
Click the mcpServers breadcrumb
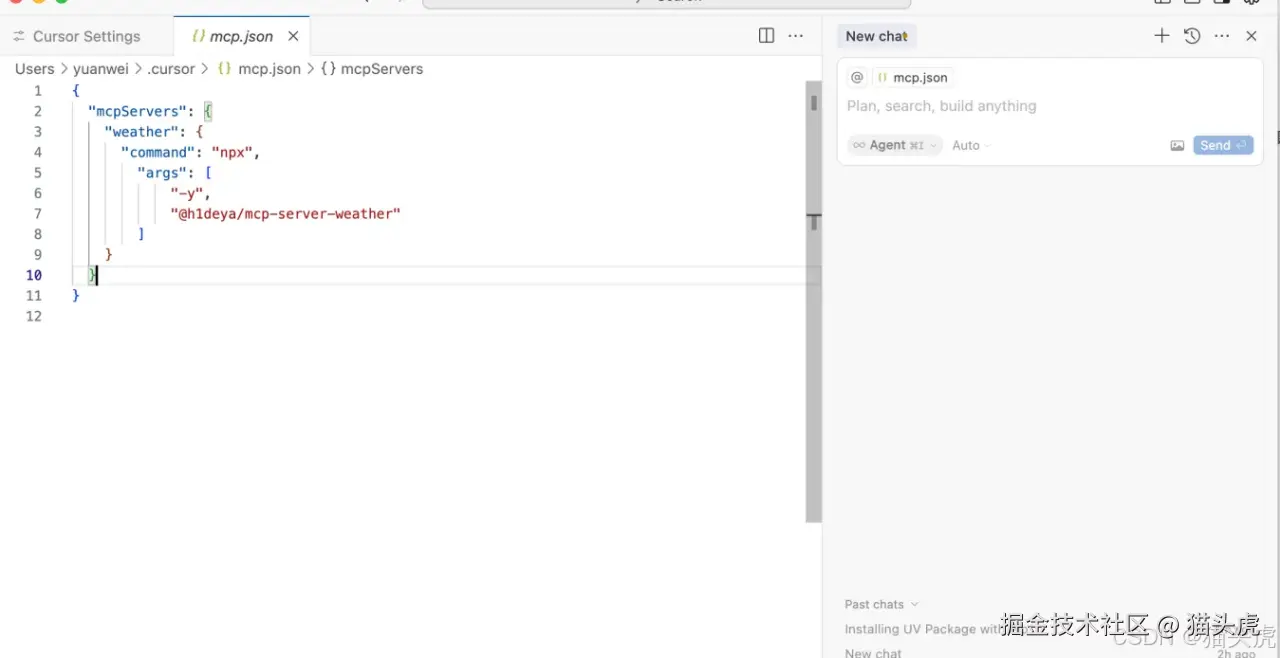372,69
